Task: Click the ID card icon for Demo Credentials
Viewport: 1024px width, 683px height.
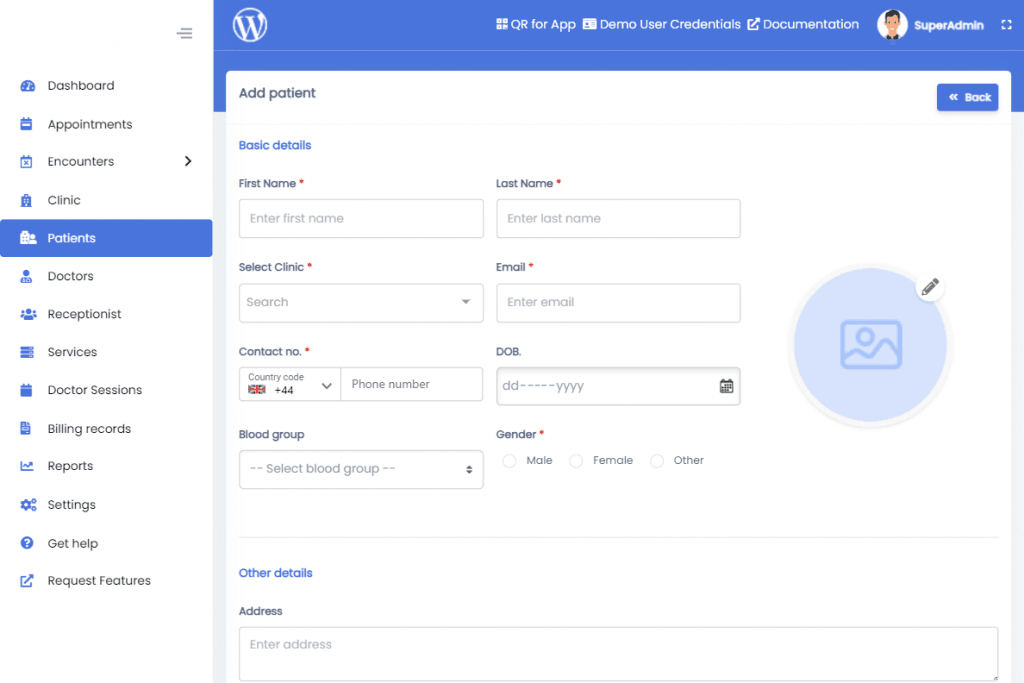Action: pyautogui.click(x=589, y=24)
